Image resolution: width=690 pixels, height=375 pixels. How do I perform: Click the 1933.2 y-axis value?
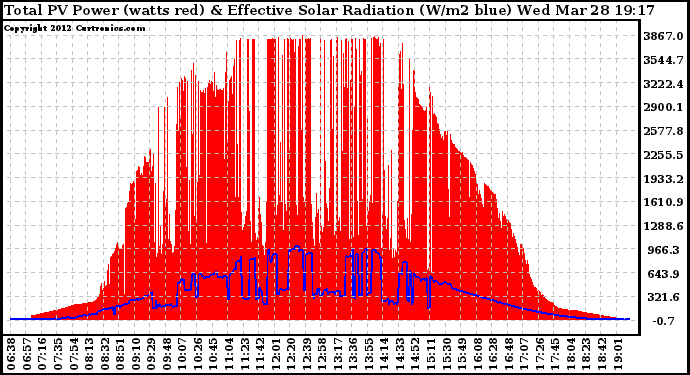coord(663,179)
